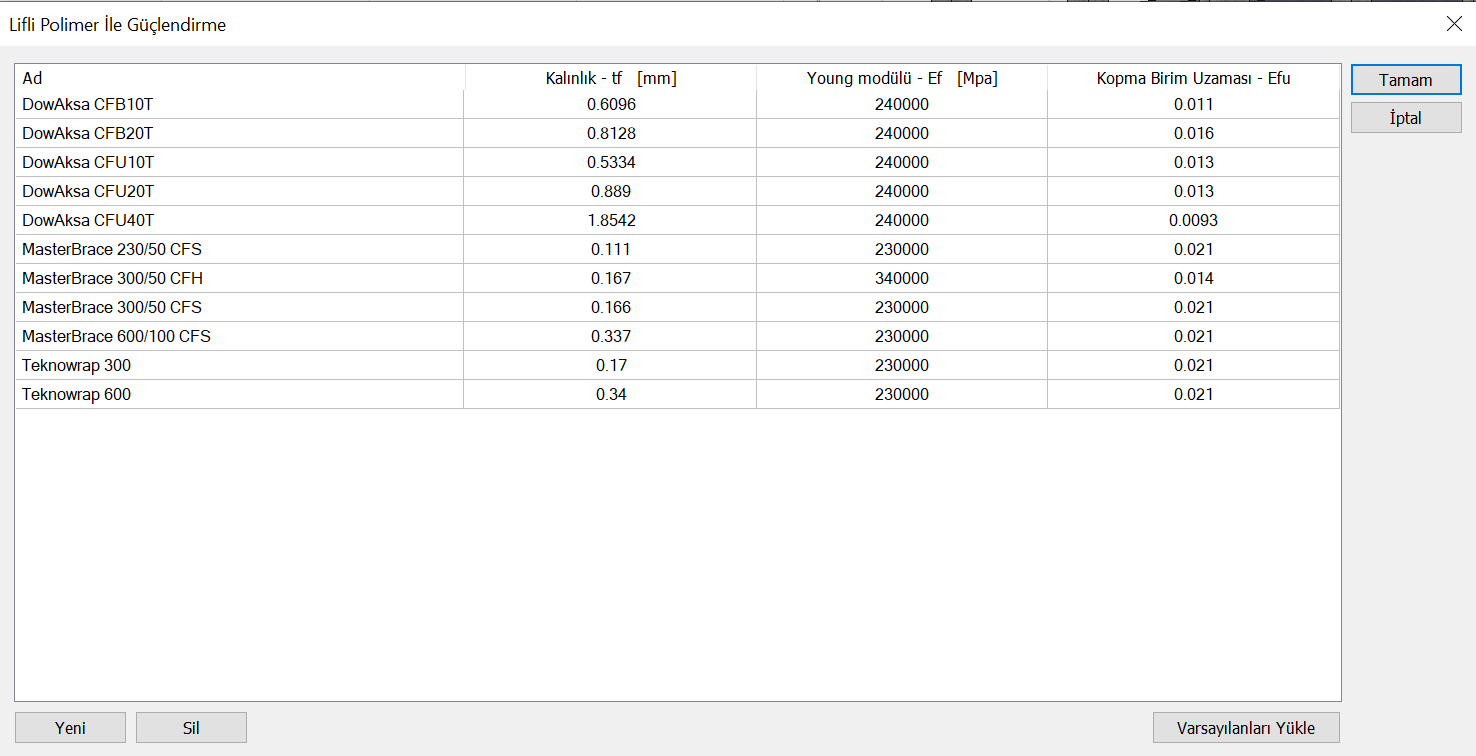This screenshot has height=756, width=1476.
Task: Click Varsayılanları Yükle to load defaults
Action: pos(1246,728)
